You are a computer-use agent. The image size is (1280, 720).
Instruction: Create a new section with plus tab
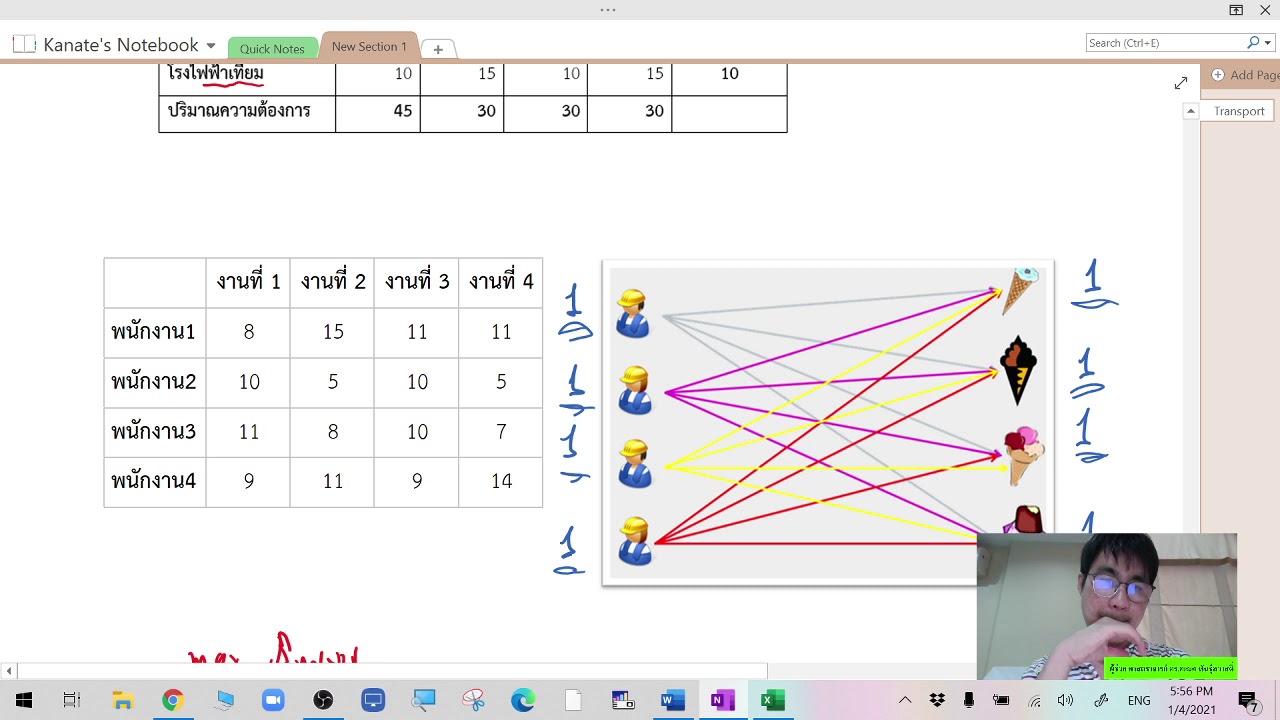click(438, 48)
